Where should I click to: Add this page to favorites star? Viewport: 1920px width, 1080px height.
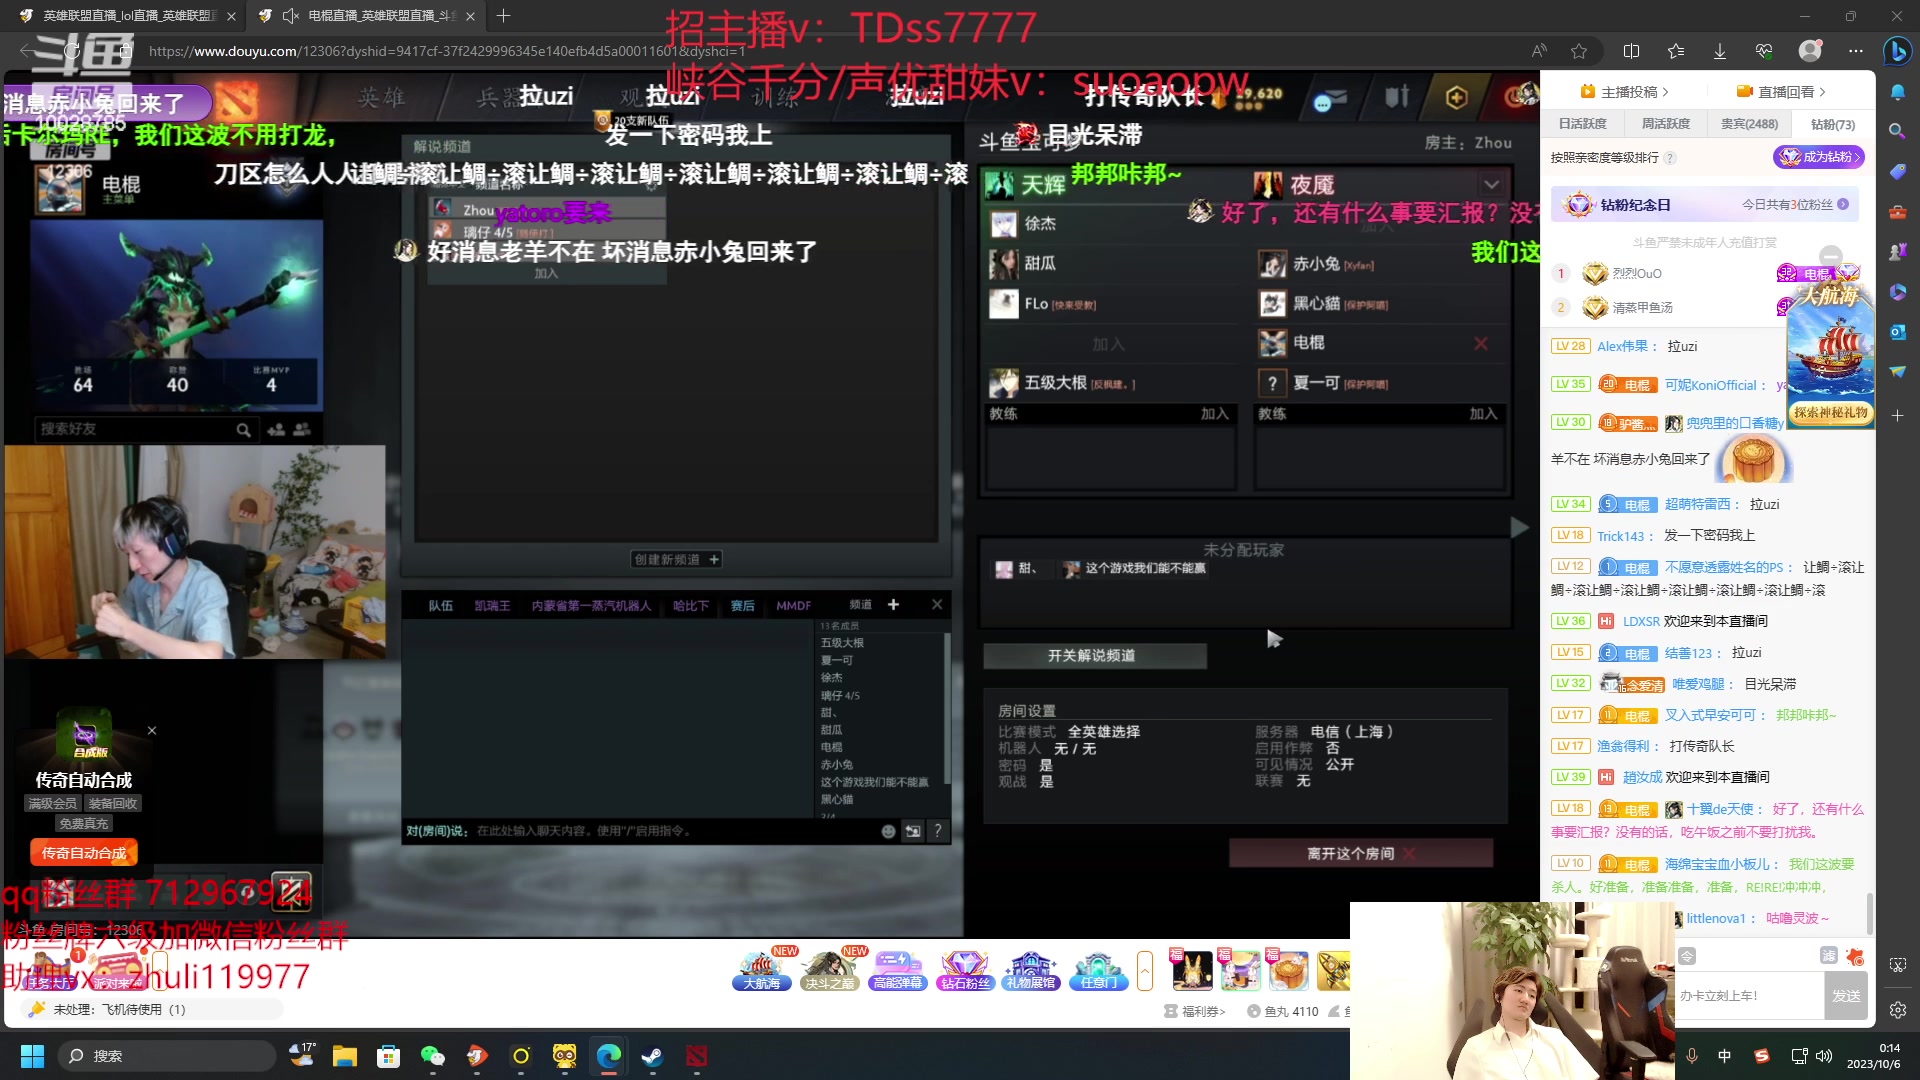point(1579,51)
